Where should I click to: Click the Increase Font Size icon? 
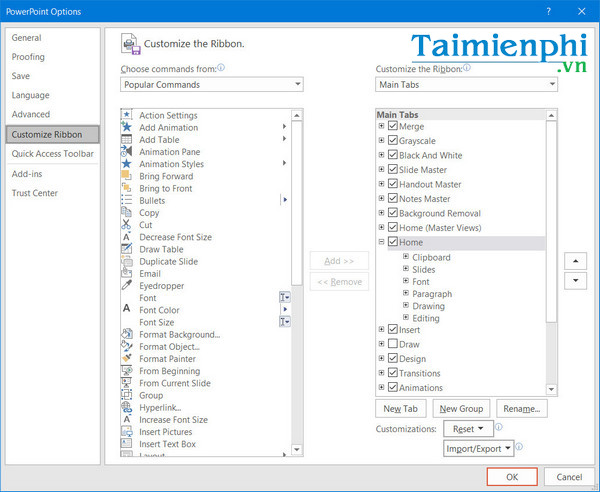click(127, 419)
